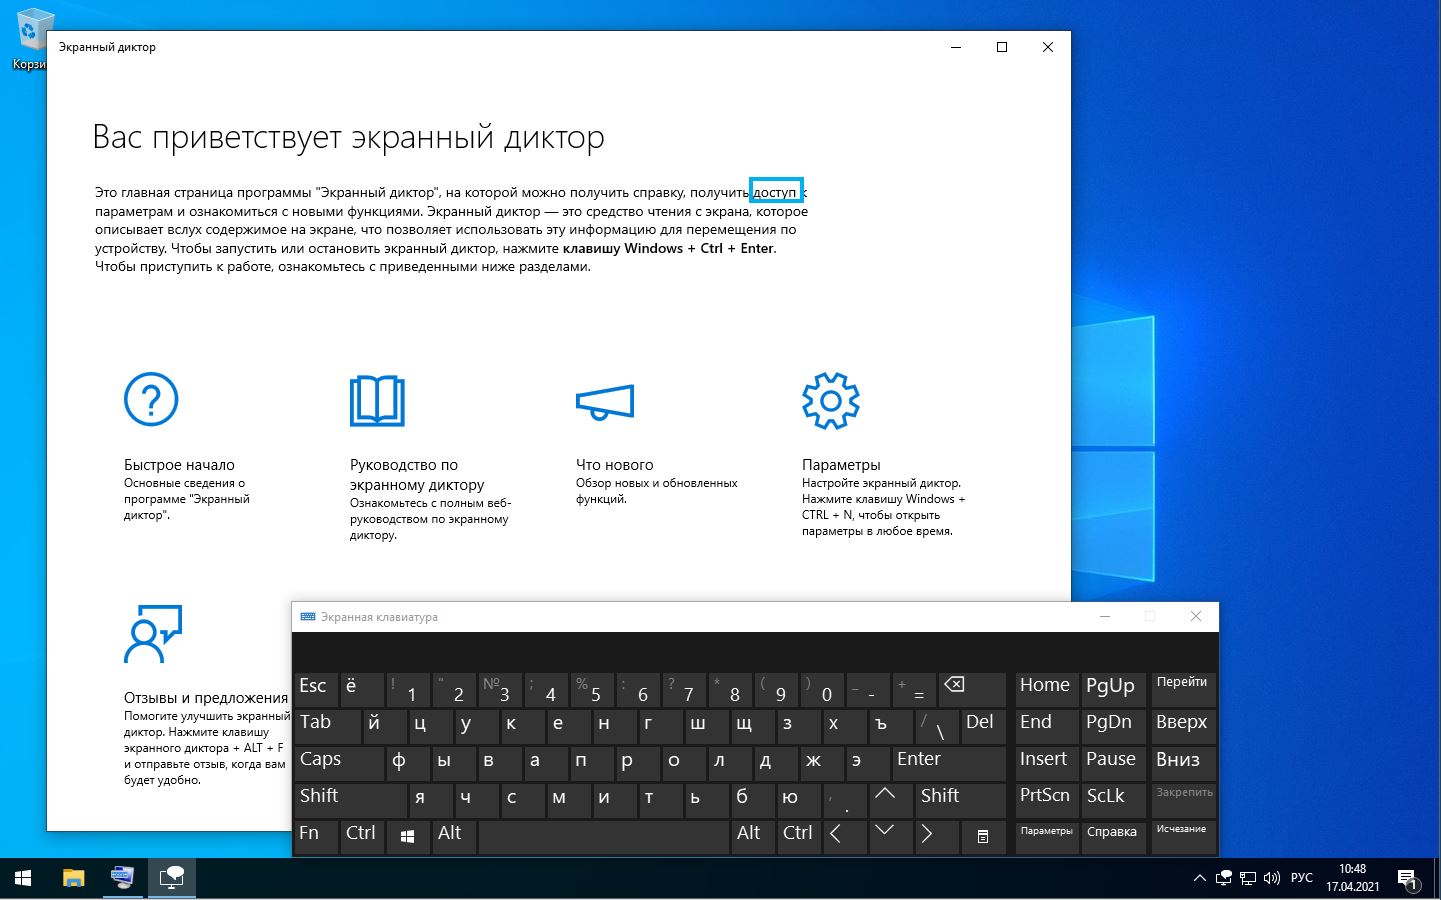Open What's New megaphone icon
The width and height of the screenshot is (1441, 900).
tap(605, 401)
